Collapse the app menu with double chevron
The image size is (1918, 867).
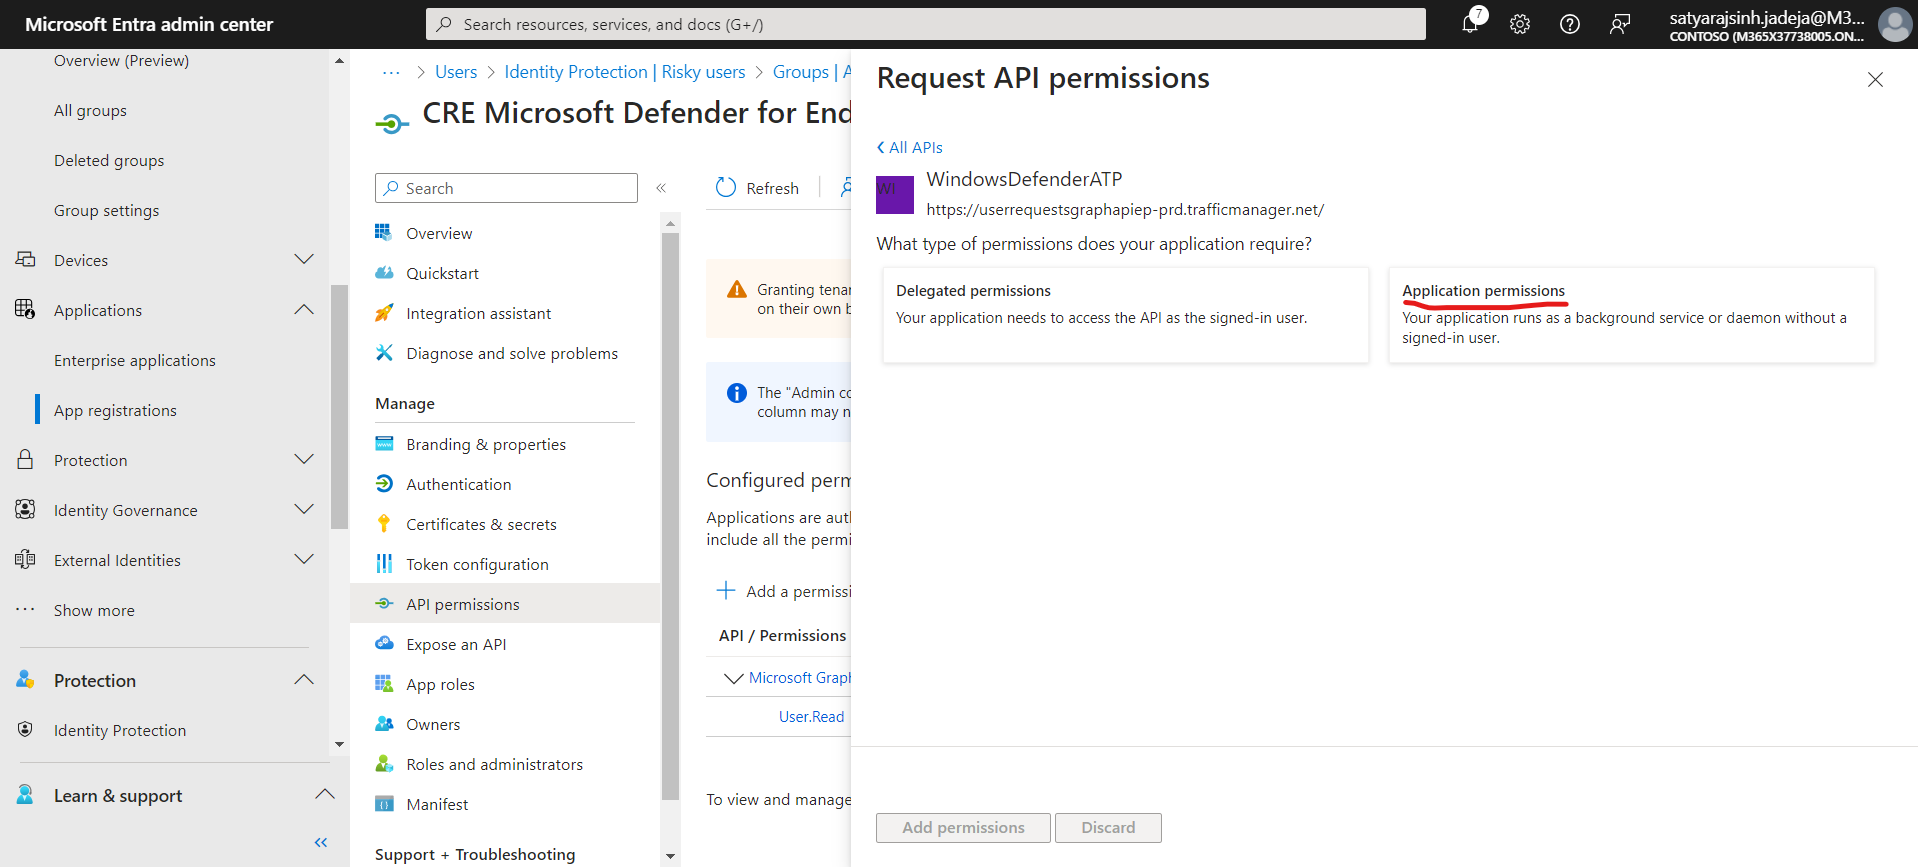click(x=661, y=188)
